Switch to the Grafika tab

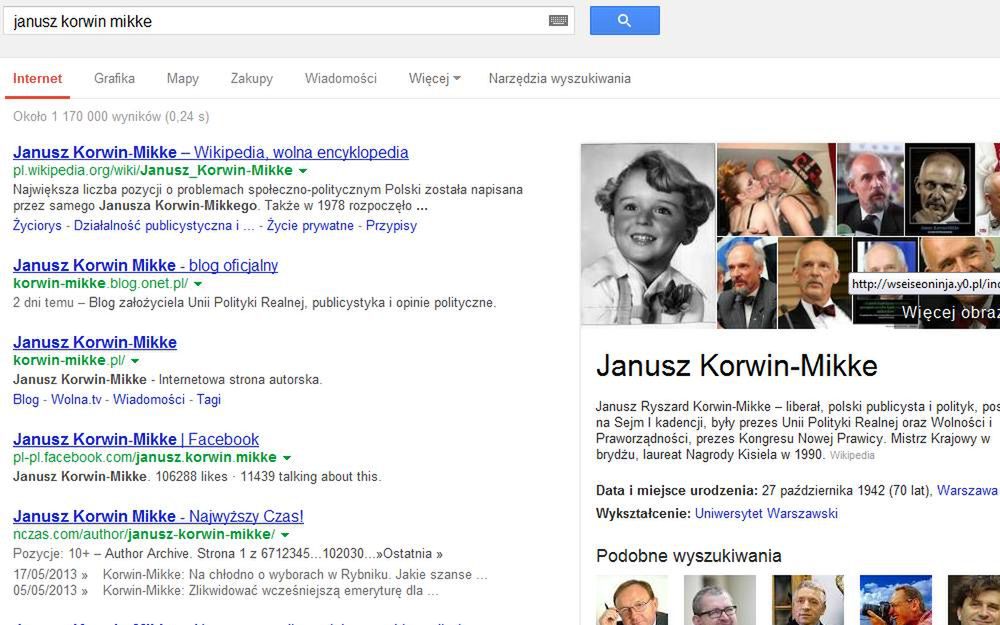click(x=114, y=78)
